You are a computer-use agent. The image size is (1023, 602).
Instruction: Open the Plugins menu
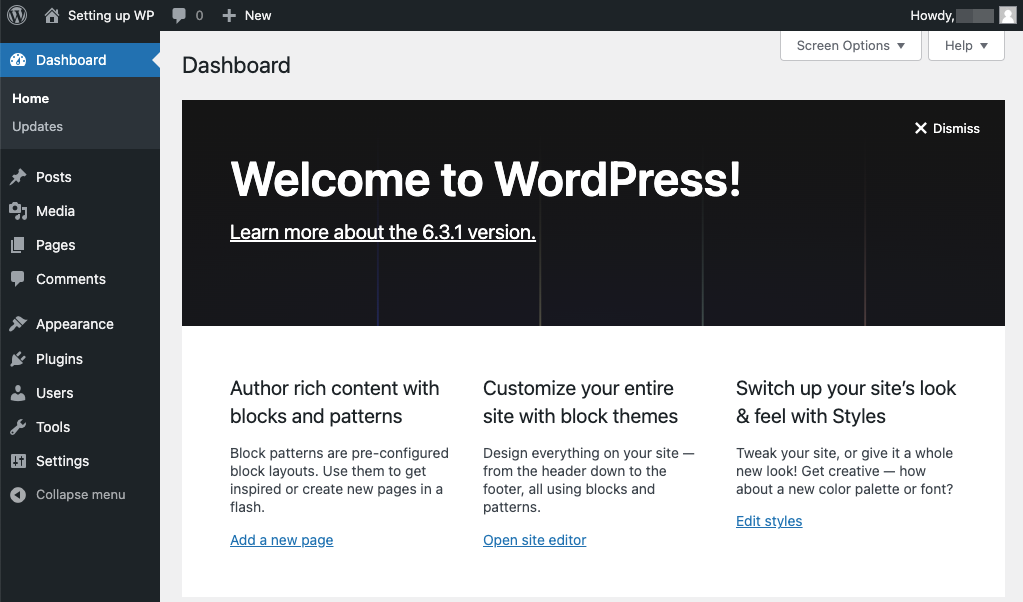(x=80, y=359)
